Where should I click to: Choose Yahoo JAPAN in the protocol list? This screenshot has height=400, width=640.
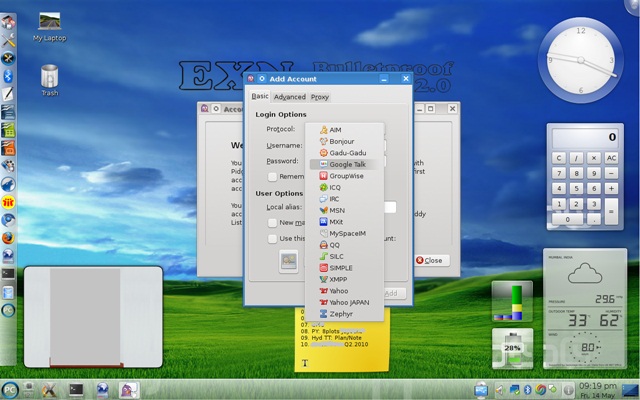(349, 302)
